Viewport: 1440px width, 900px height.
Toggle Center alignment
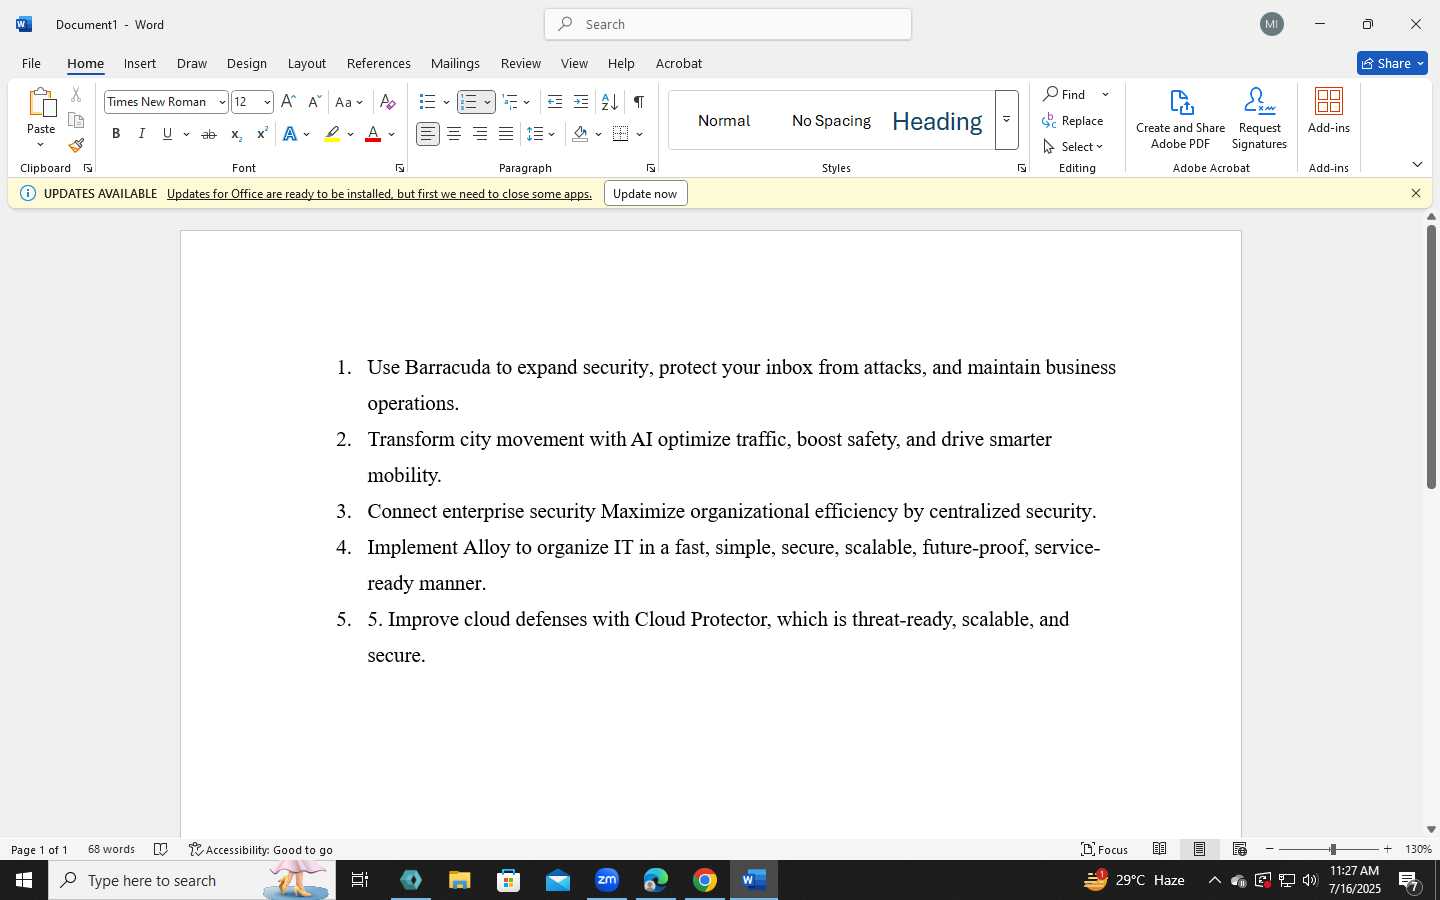point(454,134)
